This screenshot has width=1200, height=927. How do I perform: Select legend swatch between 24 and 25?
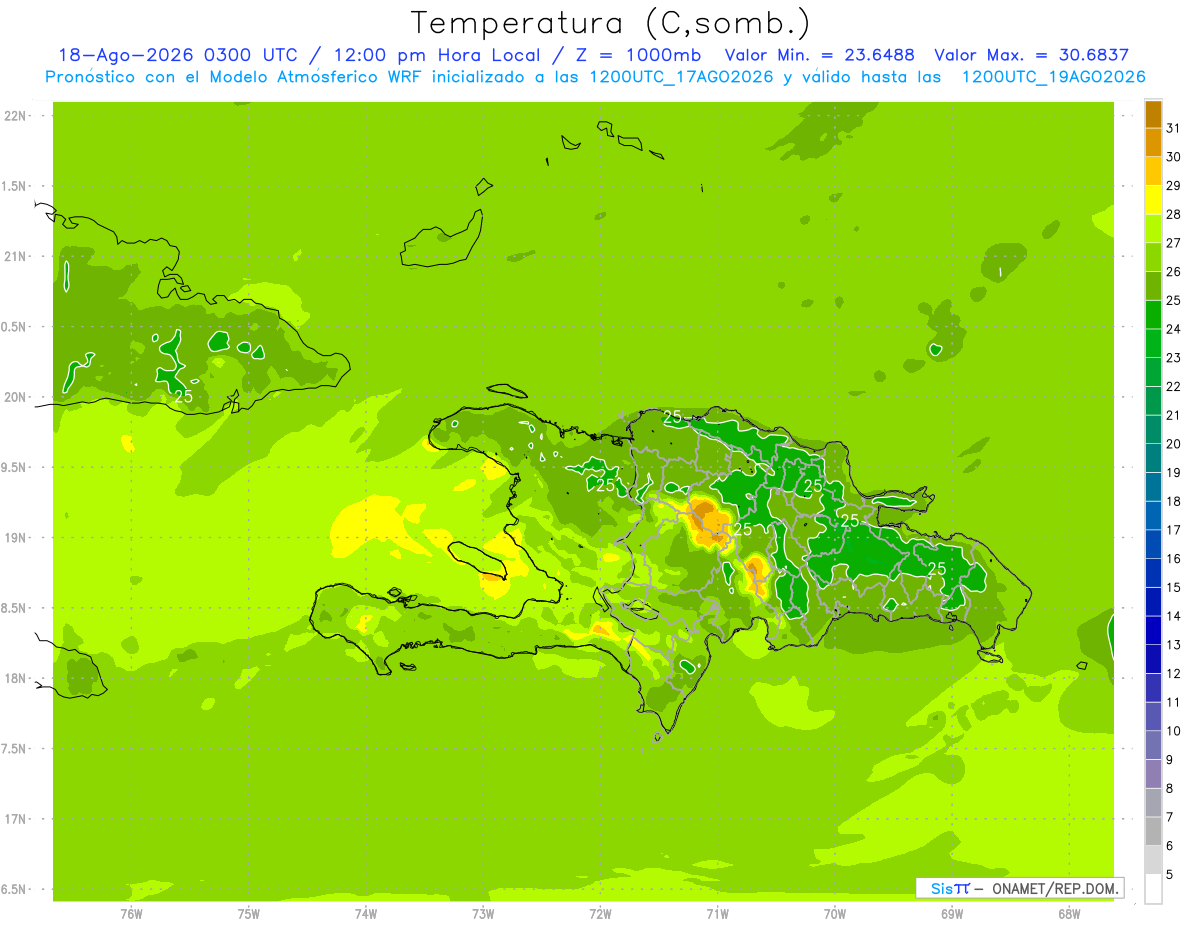point(1153,315)
